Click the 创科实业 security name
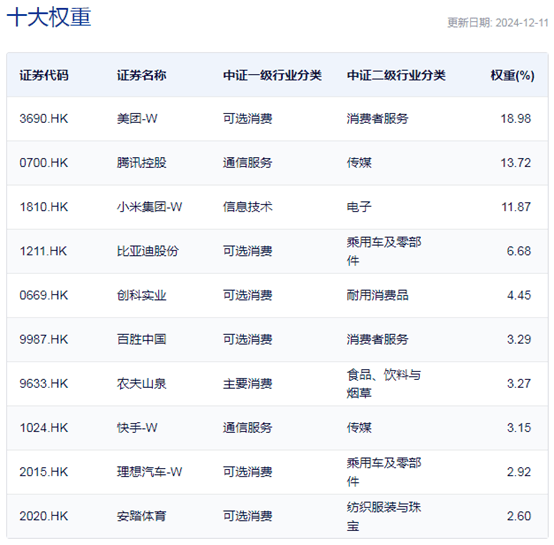554x545 pixels. tap(141, 295)
